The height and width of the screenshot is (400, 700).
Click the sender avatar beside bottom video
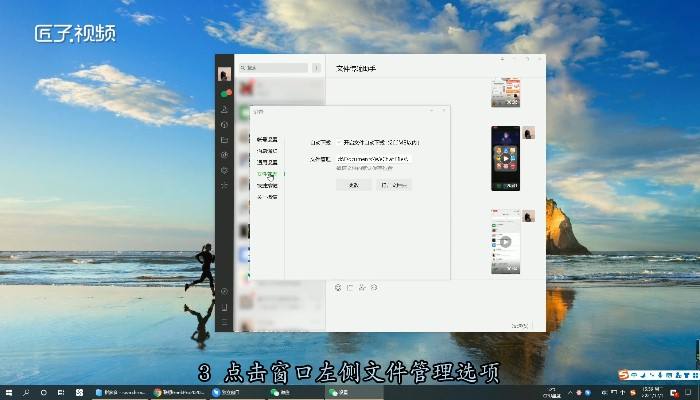click(528, 216)
